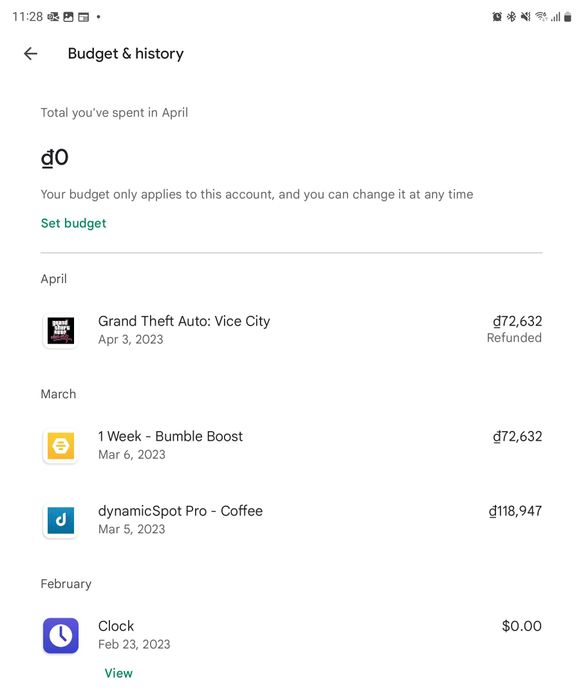583x700 pixels.
Task: Tap the Grand Theft Auto app icon
Action: click(x=61, y=331)
